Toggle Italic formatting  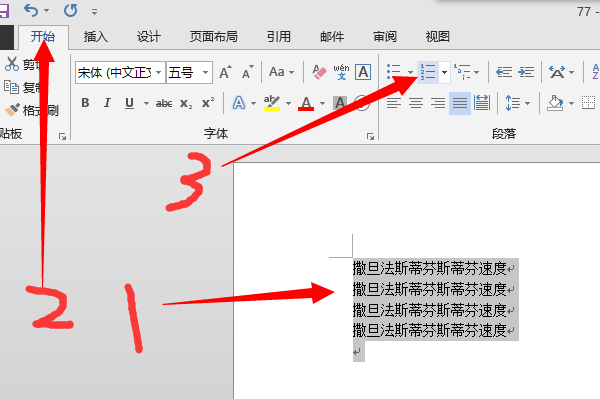point(108,103)
